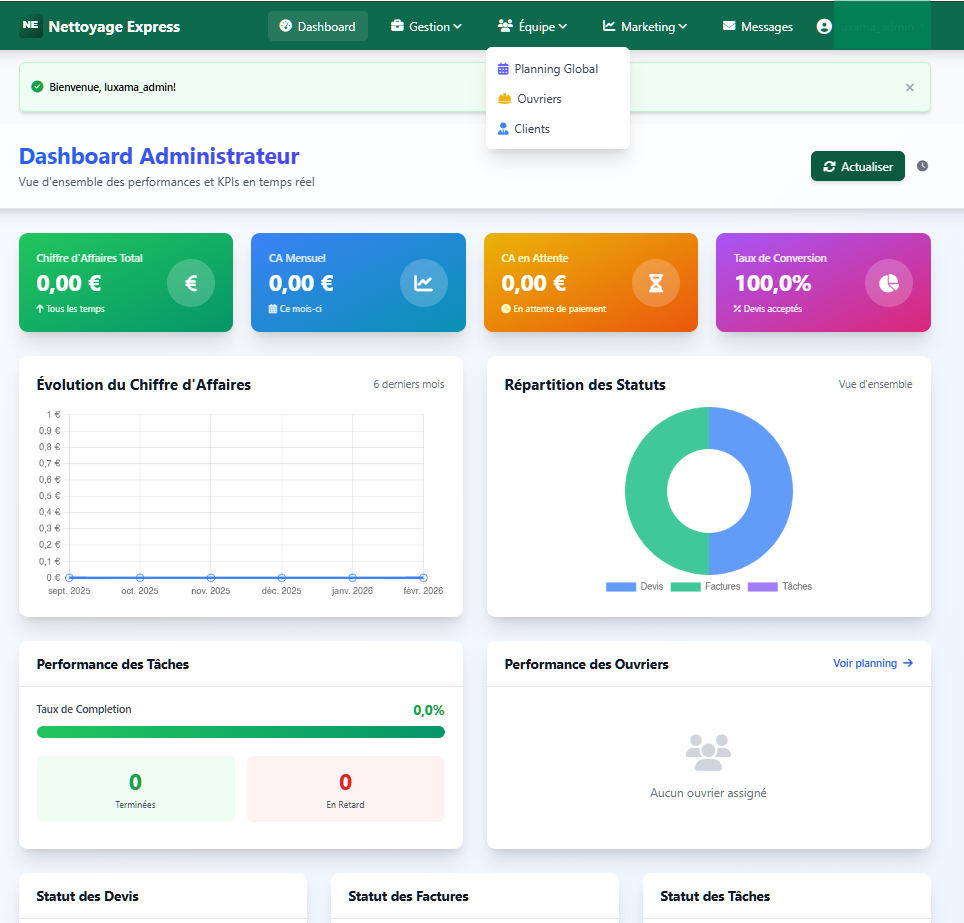Viewport: 964px width, 923px height.
Task: Click the févr. 2026 chart data point
Action: [x=424, y=577]
